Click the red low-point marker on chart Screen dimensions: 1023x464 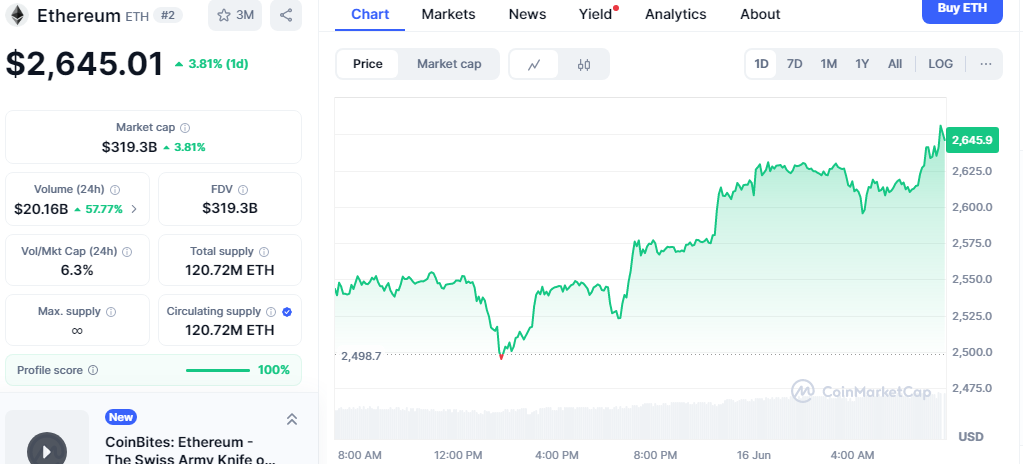tap(500, 357)
